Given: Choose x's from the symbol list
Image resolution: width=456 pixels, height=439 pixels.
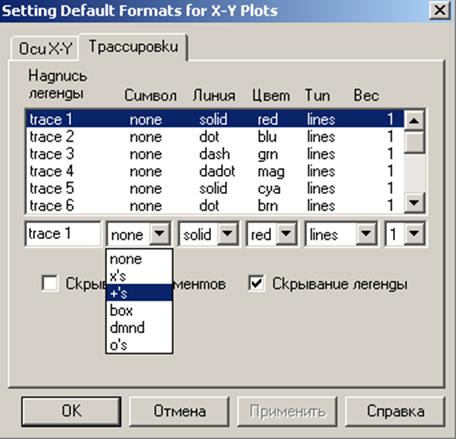Looking at the screenshot, I should coord(139,276).
